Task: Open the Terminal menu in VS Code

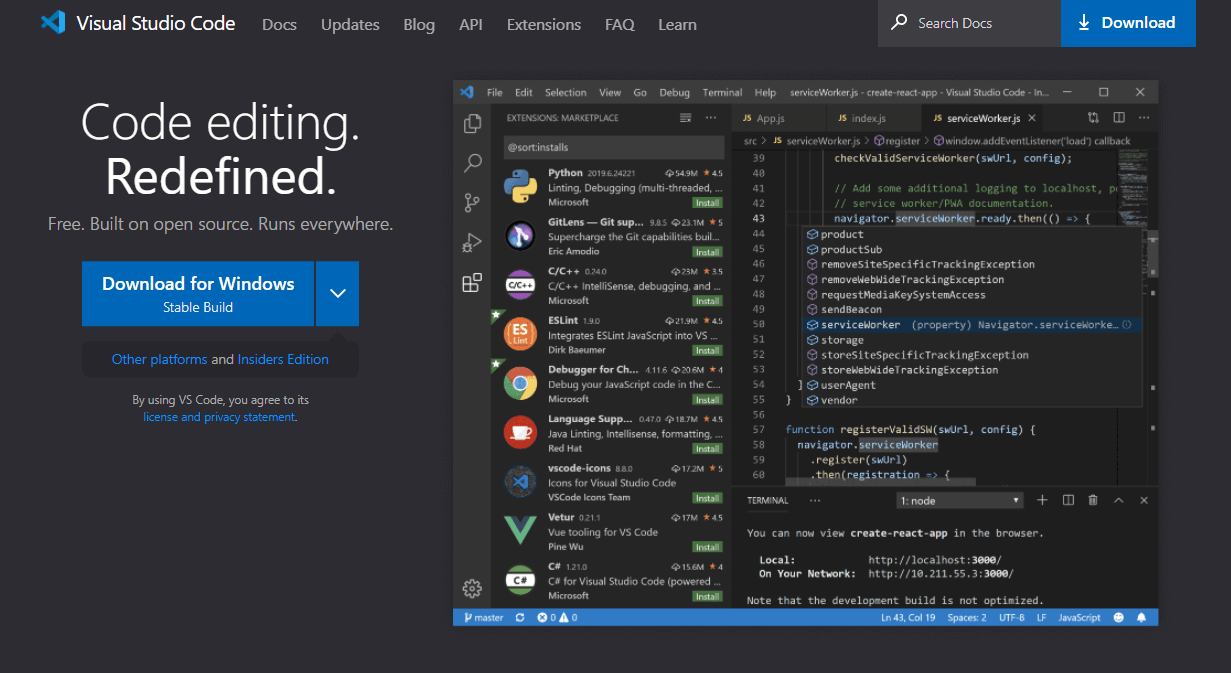Action: [x=722, y=92]
